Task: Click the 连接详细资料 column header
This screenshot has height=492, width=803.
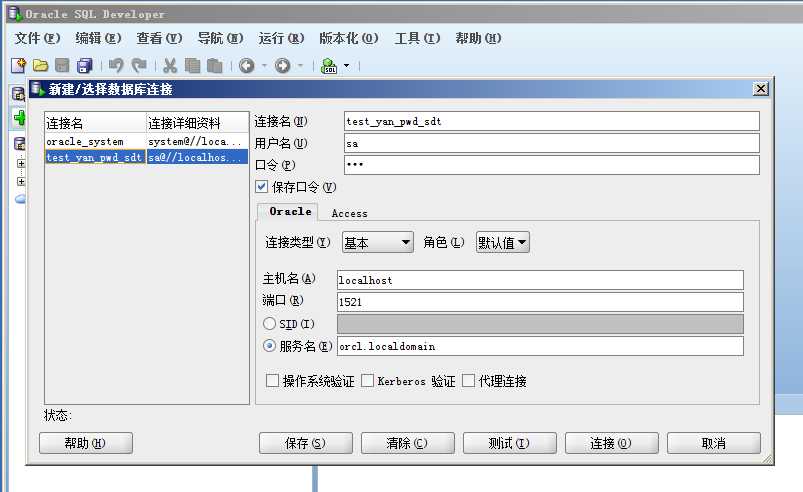Action: pos(198,123)
